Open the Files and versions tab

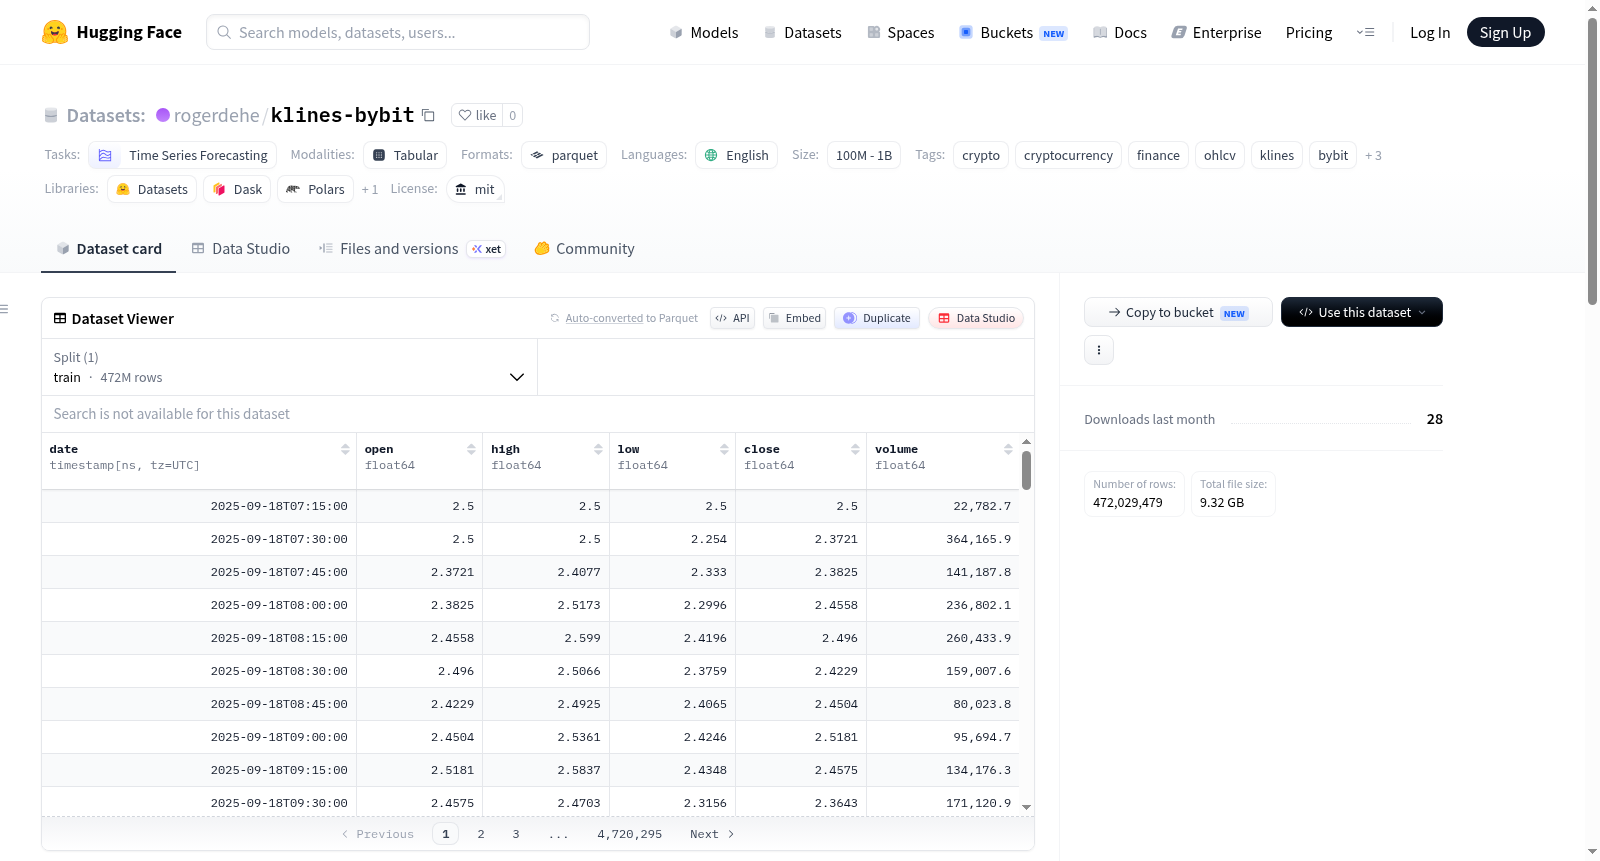[x=412, y=249]
